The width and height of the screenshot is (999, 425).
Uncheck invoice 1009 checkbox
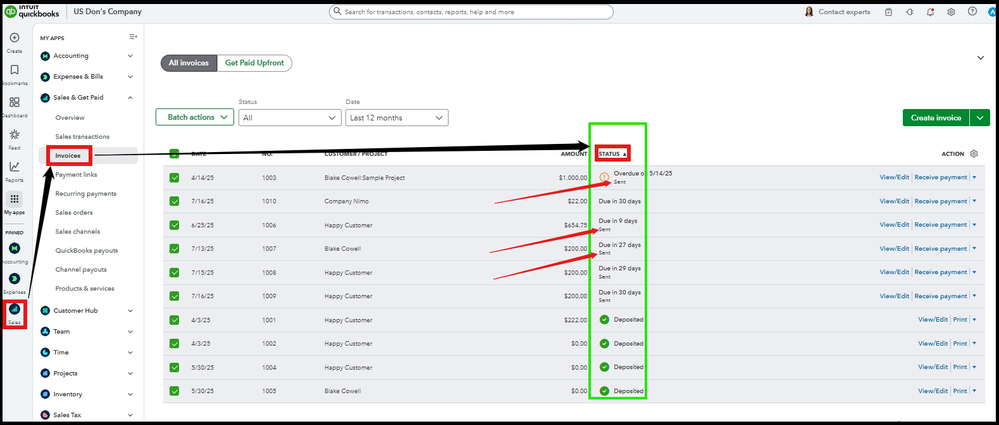pos(175,296)
